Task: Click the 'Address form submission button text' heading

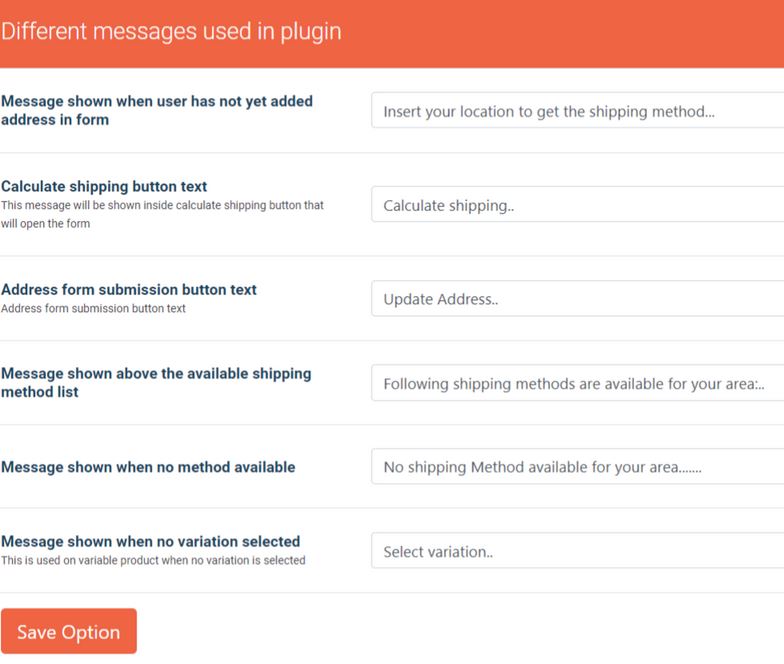Action: (x=129, y=290)
